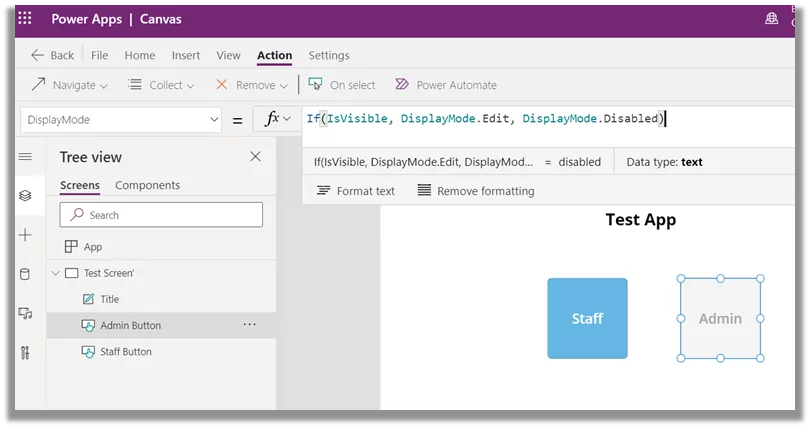Click the Title label edit icon
Viewport: 810px width, 428px height.
pos(88,299)
